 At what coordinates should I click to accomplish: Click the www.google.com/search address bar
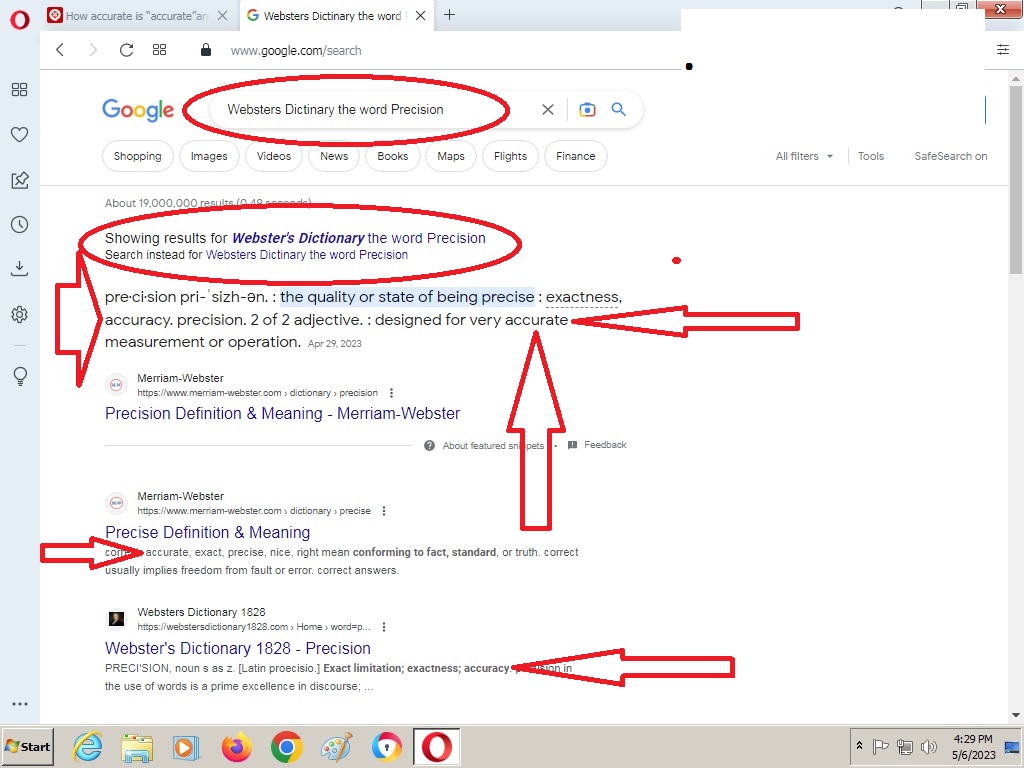click(x=296, y=50)
